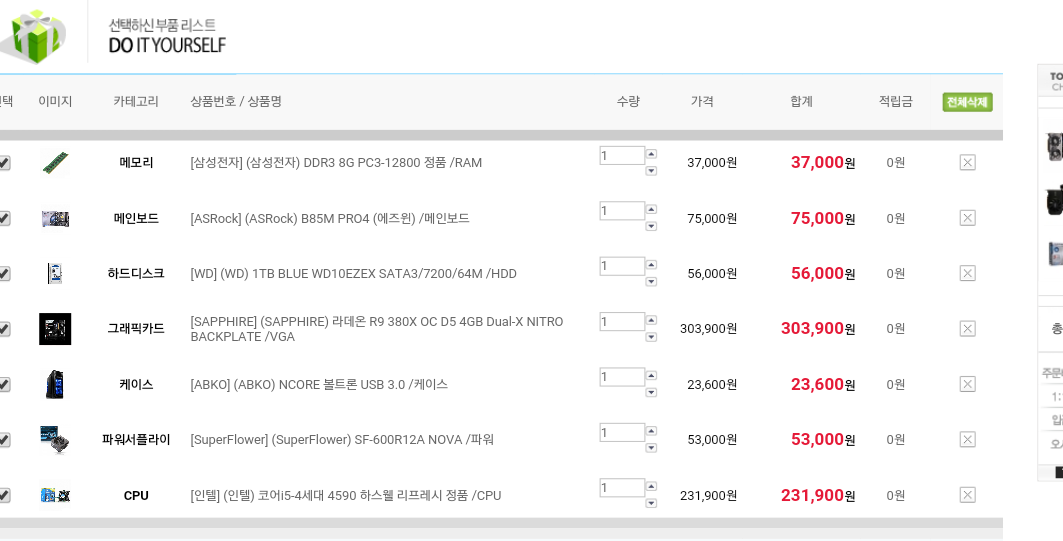Remove the 그래픽카드 row with X icon

(967, 329)
